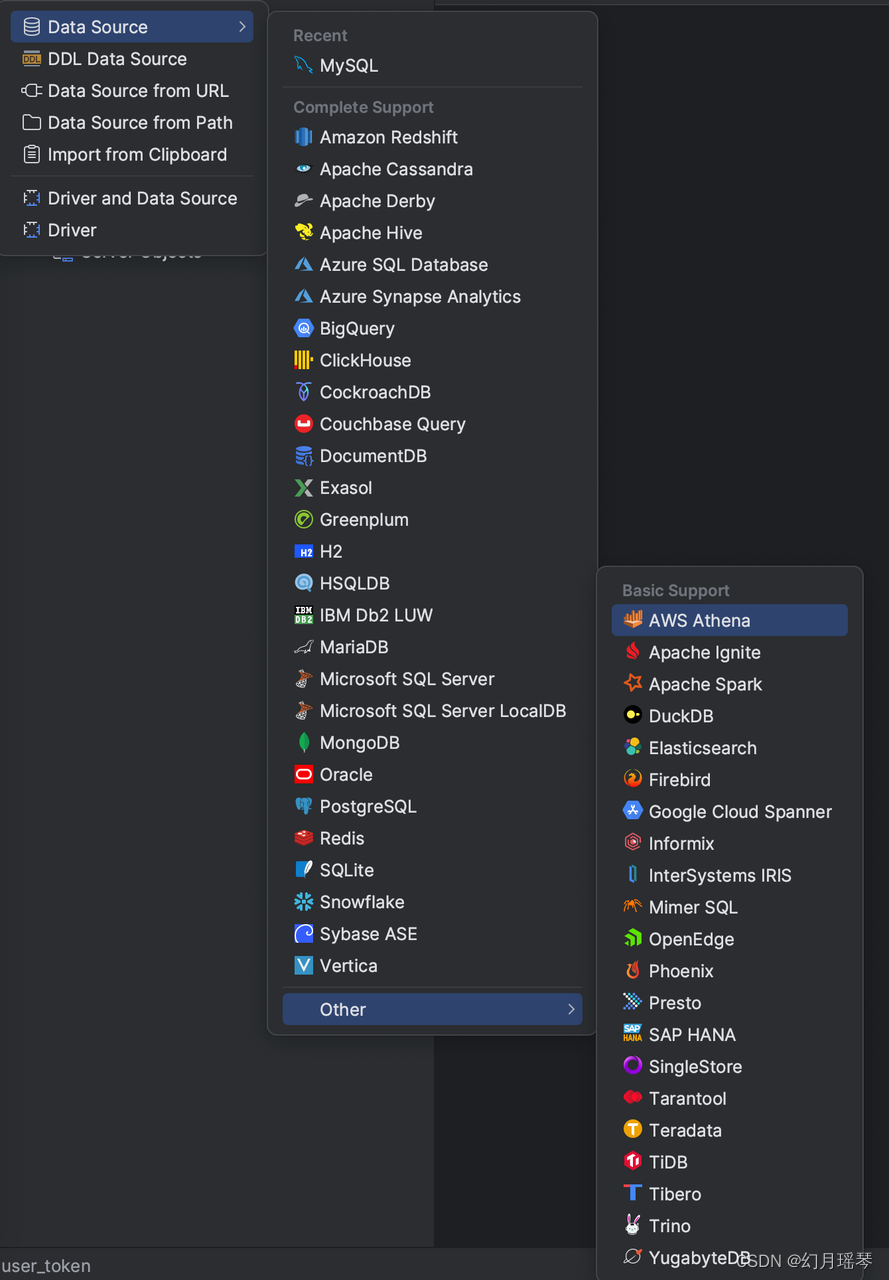Choose Data Source from URL
This screenshot has width=889, height=1280.
[x=132, y=91]
